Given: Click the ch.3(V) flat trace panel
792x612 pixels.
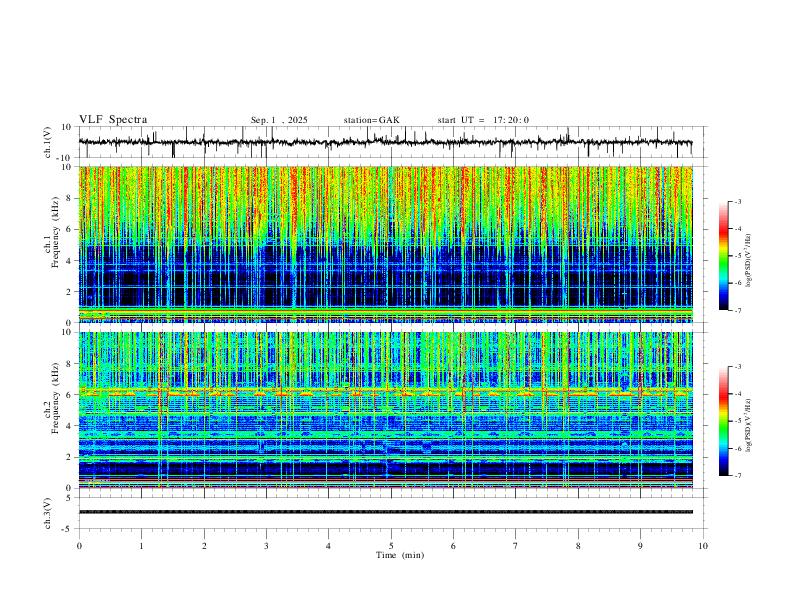Looking at the screenshot, I should tap(392, 513).
